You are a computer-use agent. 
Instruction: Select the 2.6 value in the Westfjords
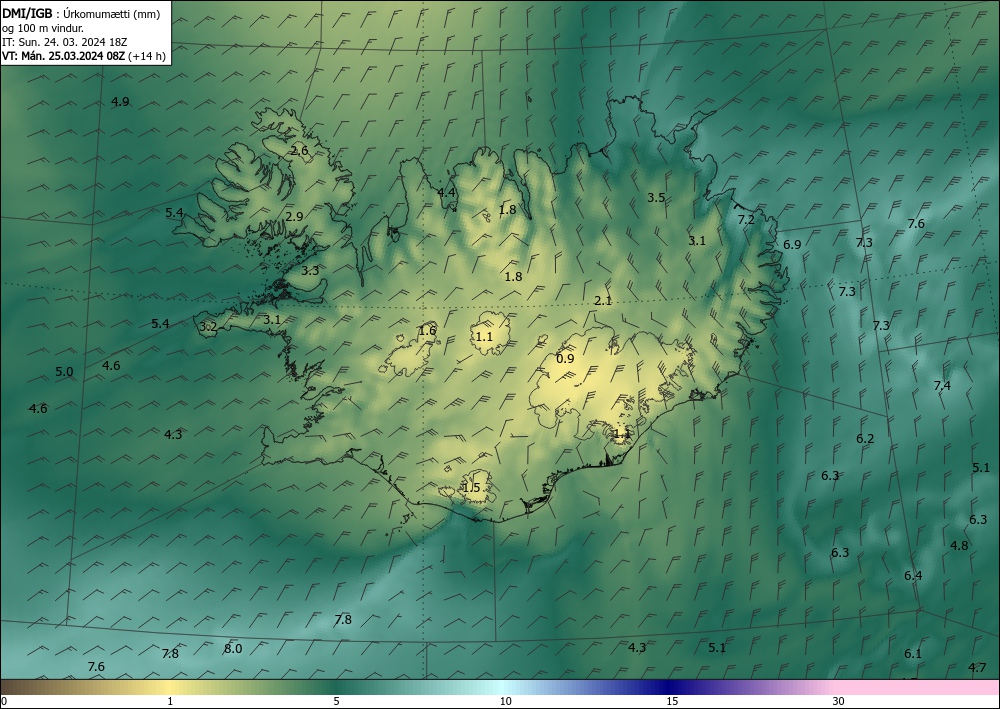coord(299,151)
